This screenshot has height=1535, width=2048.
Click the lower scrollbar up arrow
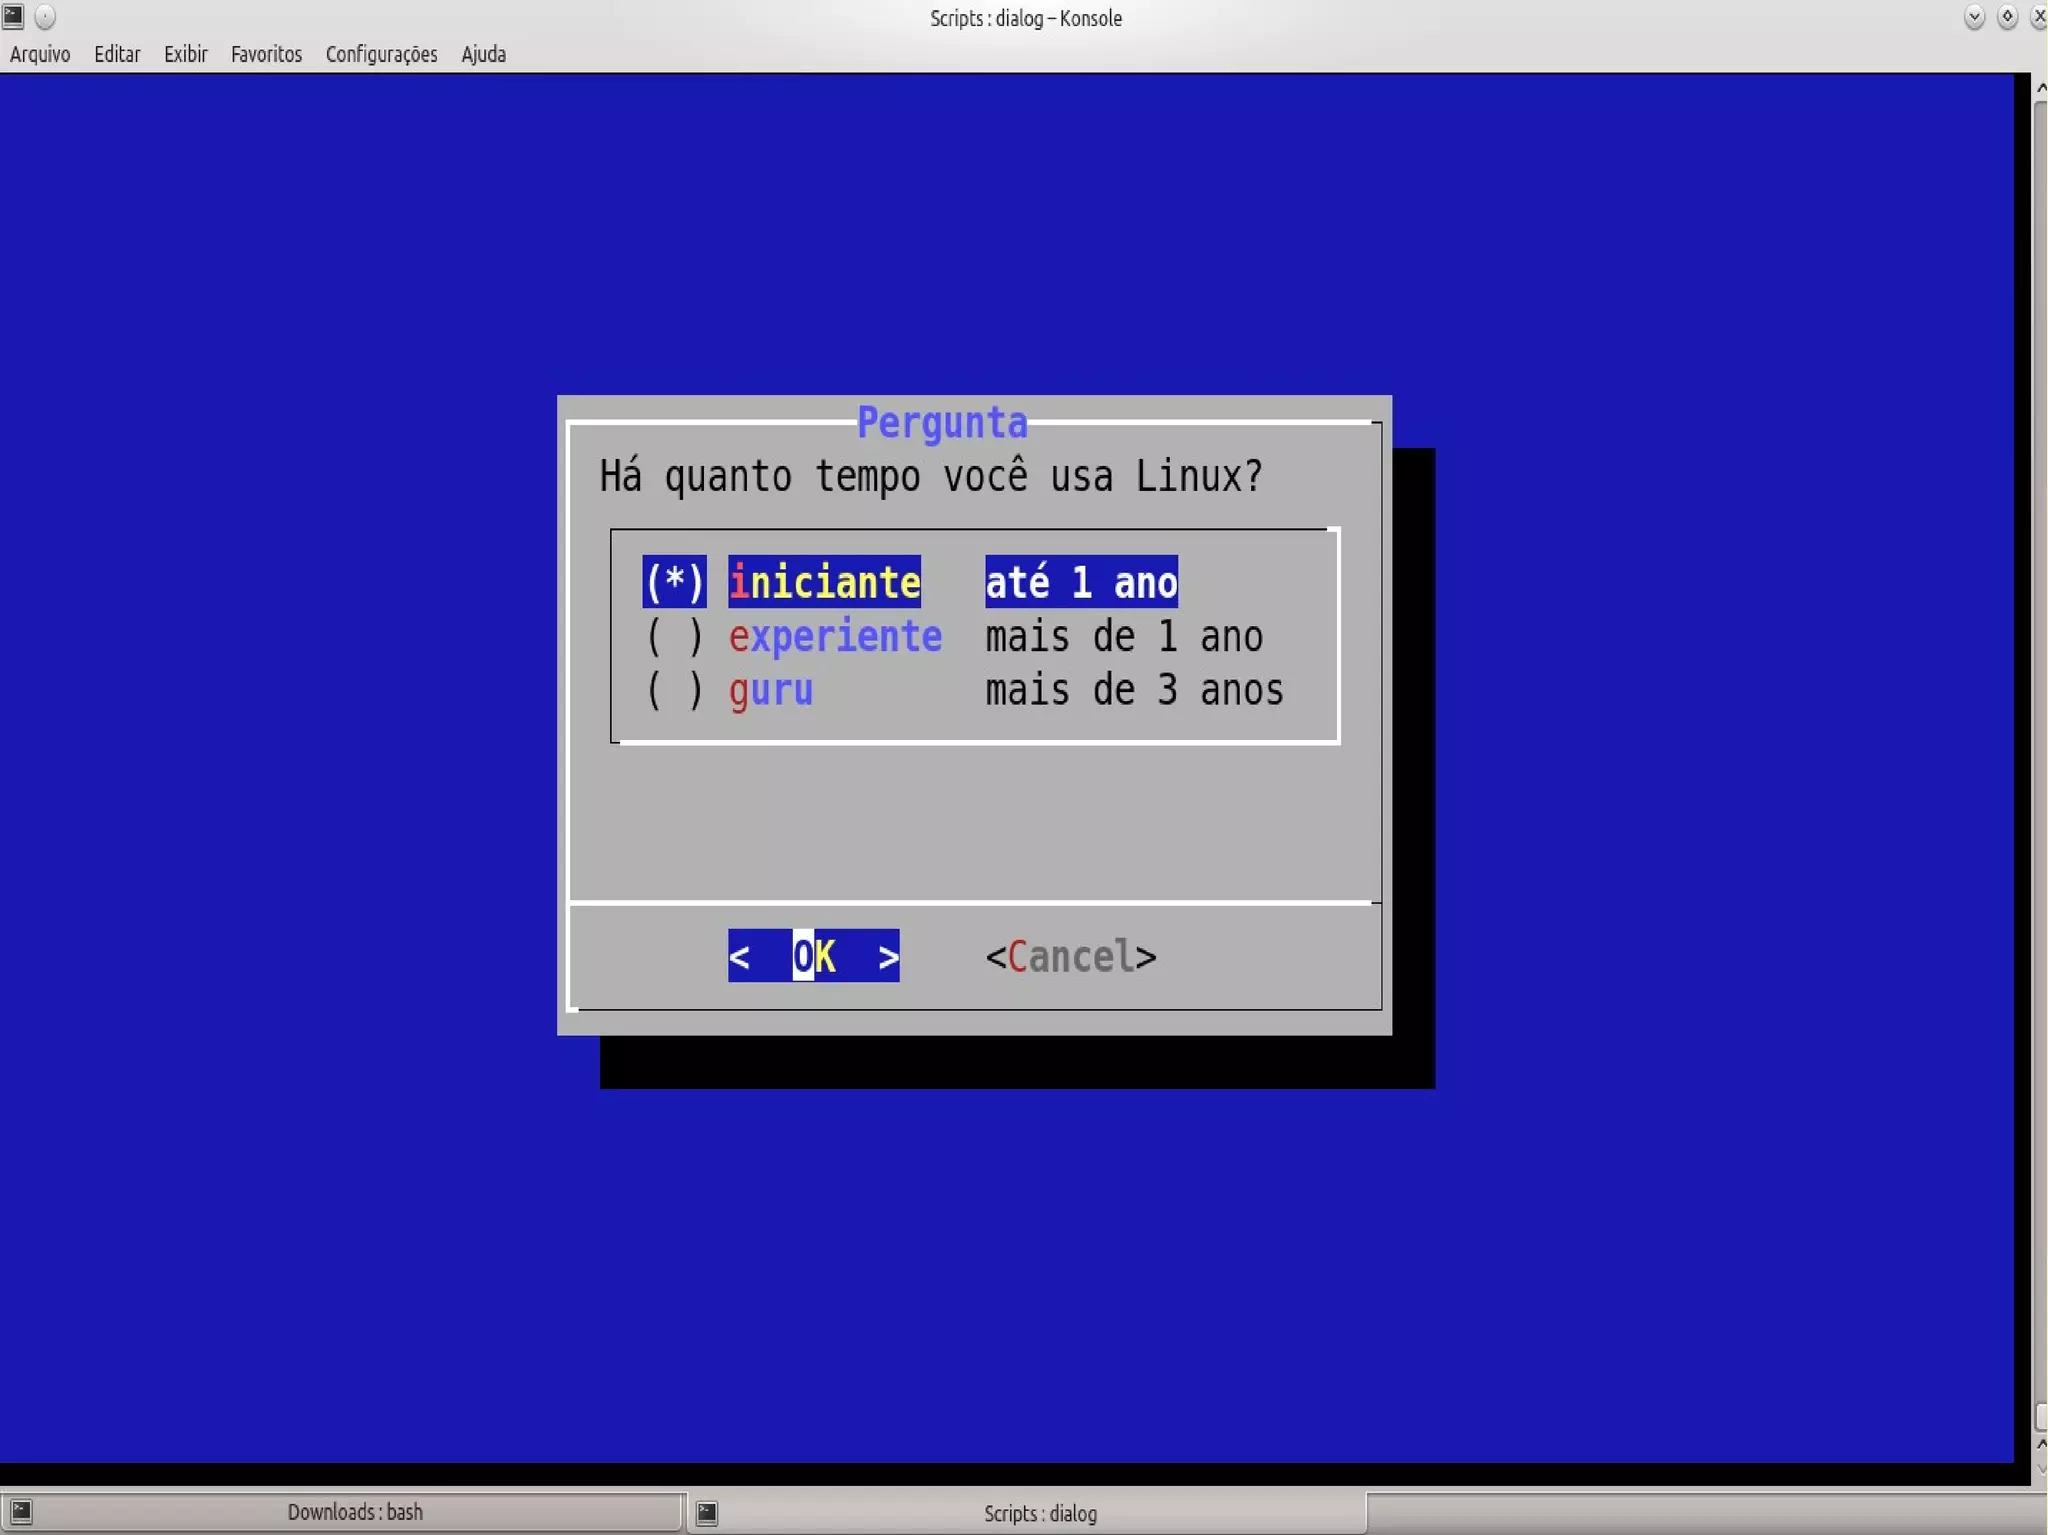[2040, 1445]
